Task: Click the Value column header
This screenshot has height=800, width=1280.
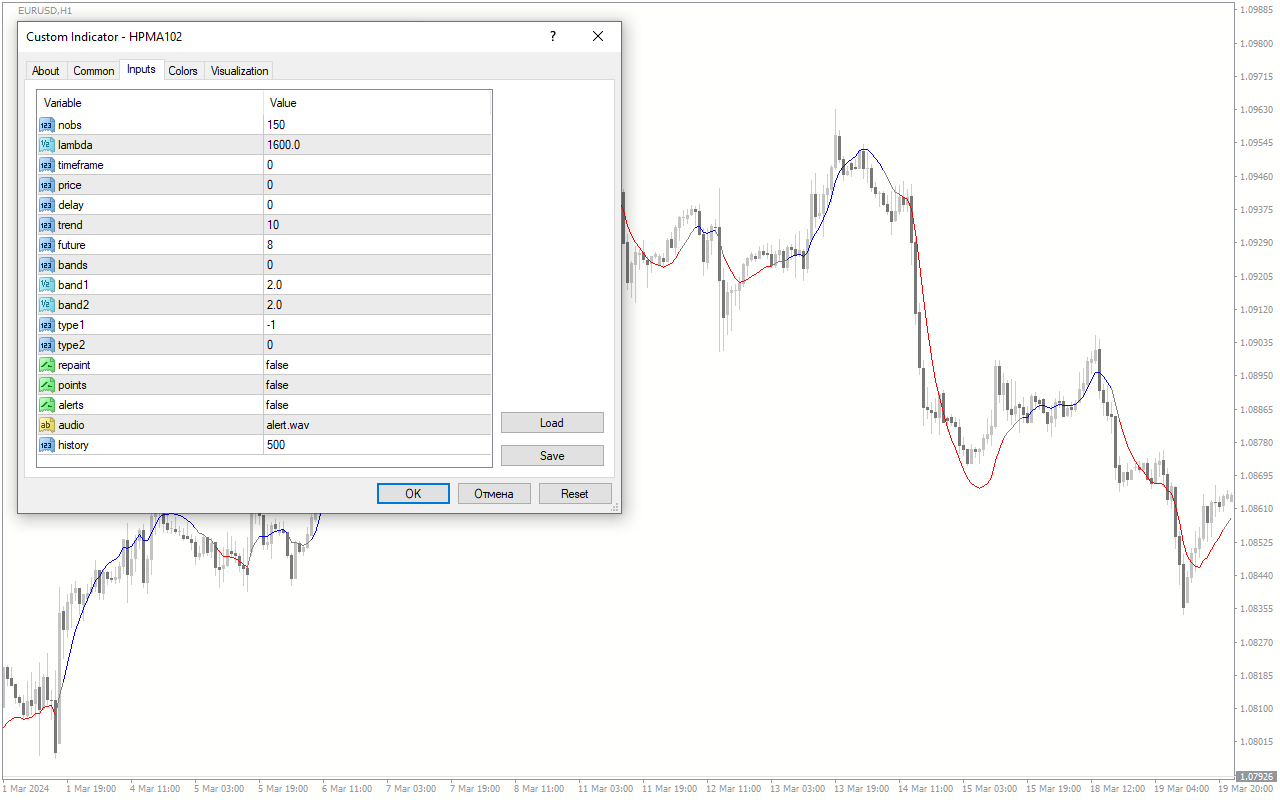Action: pyautogui.click(x=378, y=103)
